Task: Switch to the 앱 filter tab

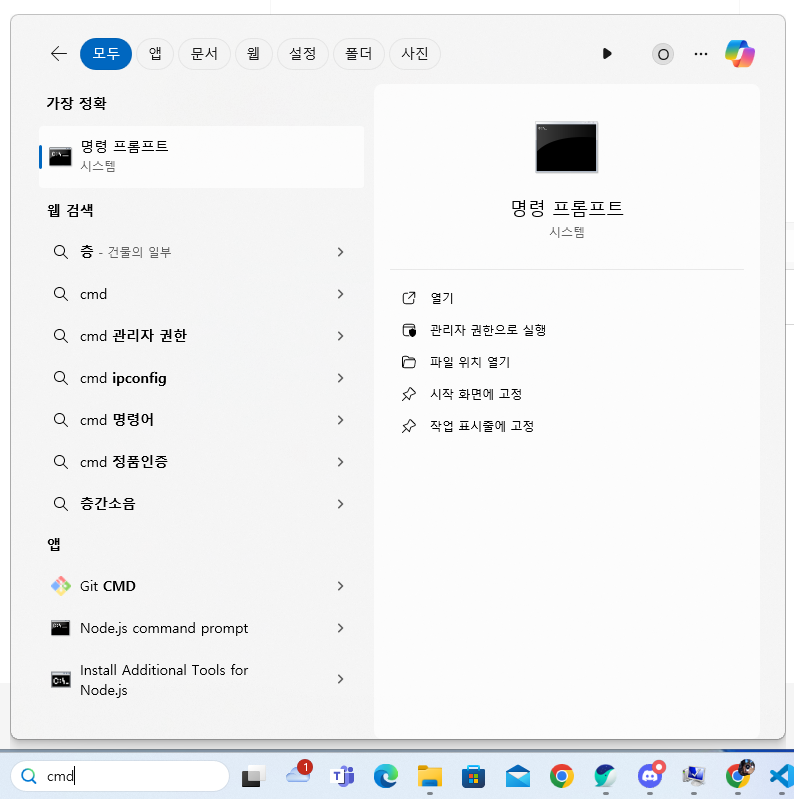Action: click(155, 54)
